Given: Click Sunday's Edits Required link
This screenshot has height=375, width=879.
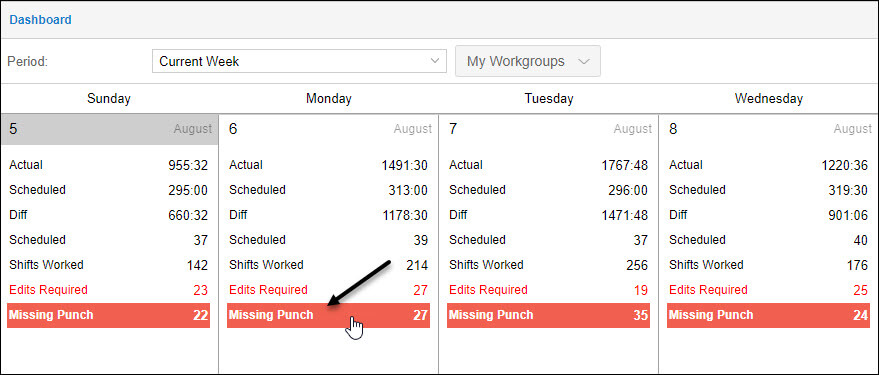Looking at the screenshot, I should 48,290.
